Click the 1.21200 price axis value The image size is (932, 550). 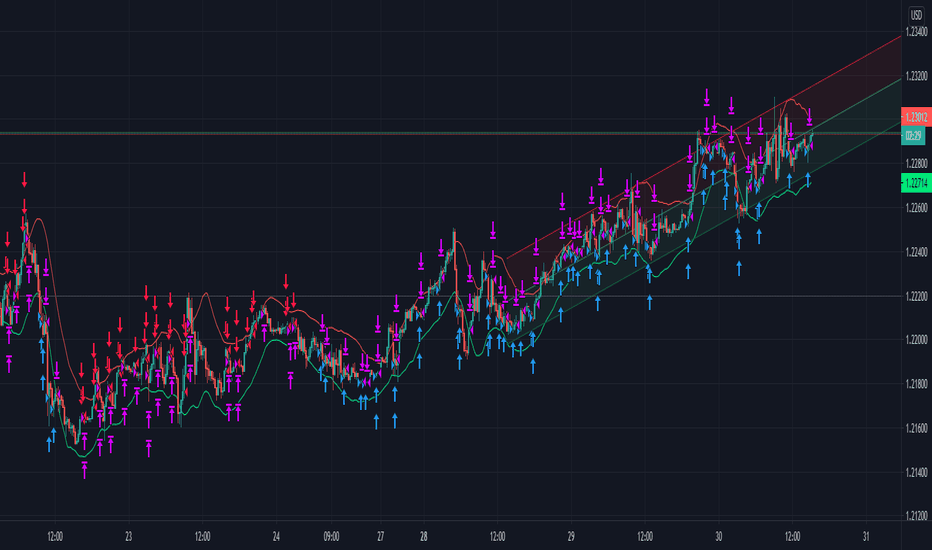click(x=917, y=516)
